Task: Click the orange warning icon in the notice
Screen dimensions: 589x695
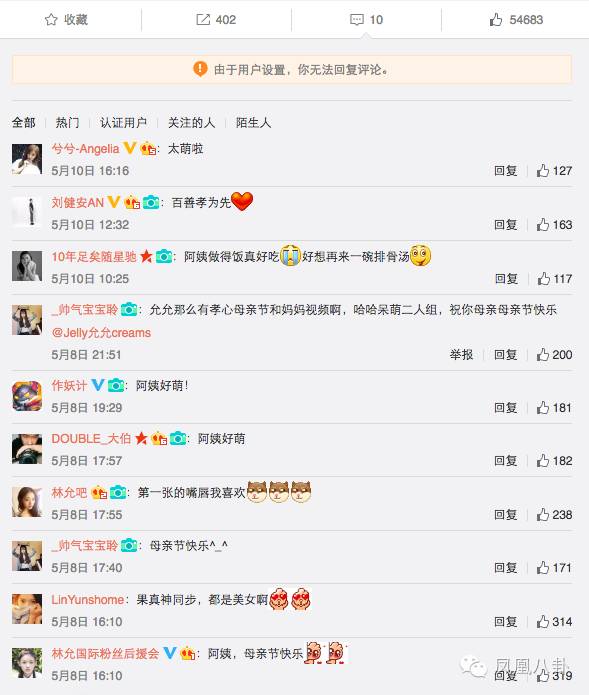Action: pyautogui.click(x=200, y=69)
